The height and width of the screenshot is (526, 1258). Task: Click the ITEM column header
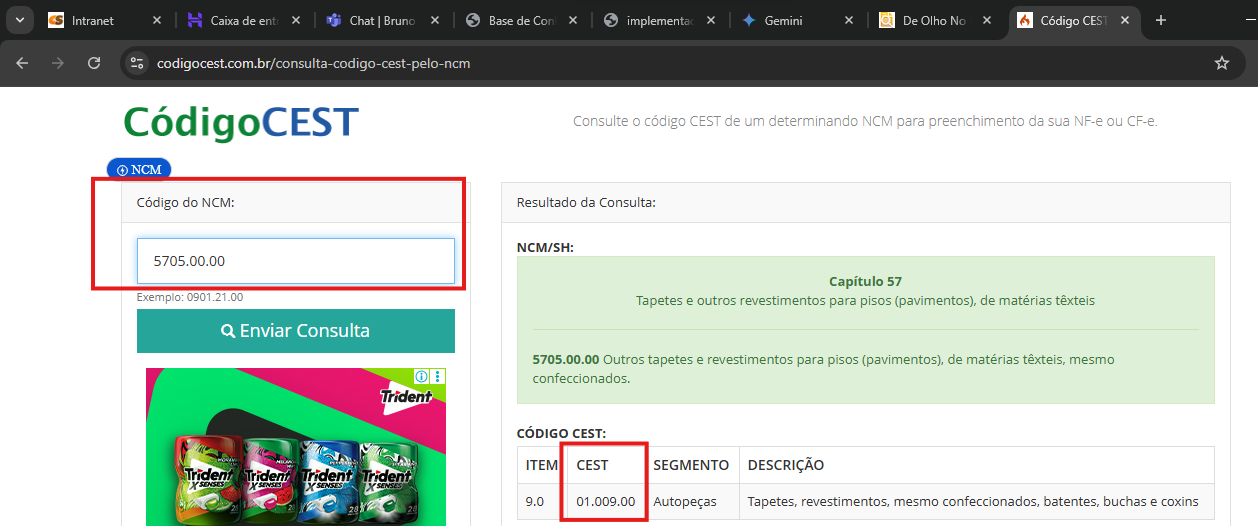click(x=543, y=465)
